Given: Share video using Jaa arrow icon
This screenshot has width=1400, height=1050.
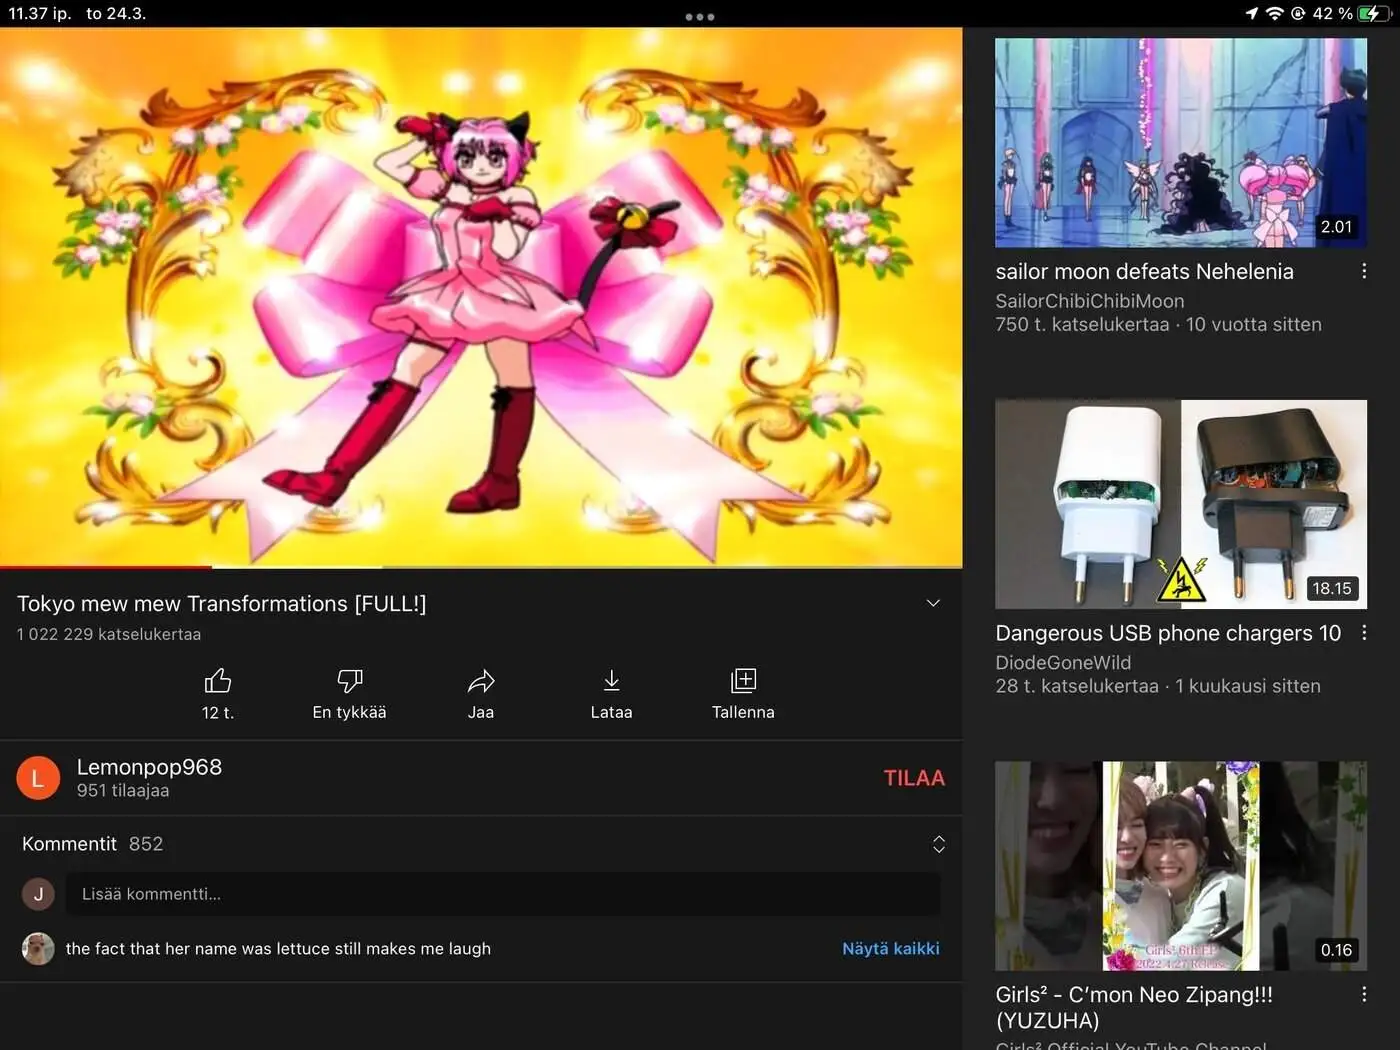Looking at the screenshot, I should pyautogui.click(x=481, y=681).
